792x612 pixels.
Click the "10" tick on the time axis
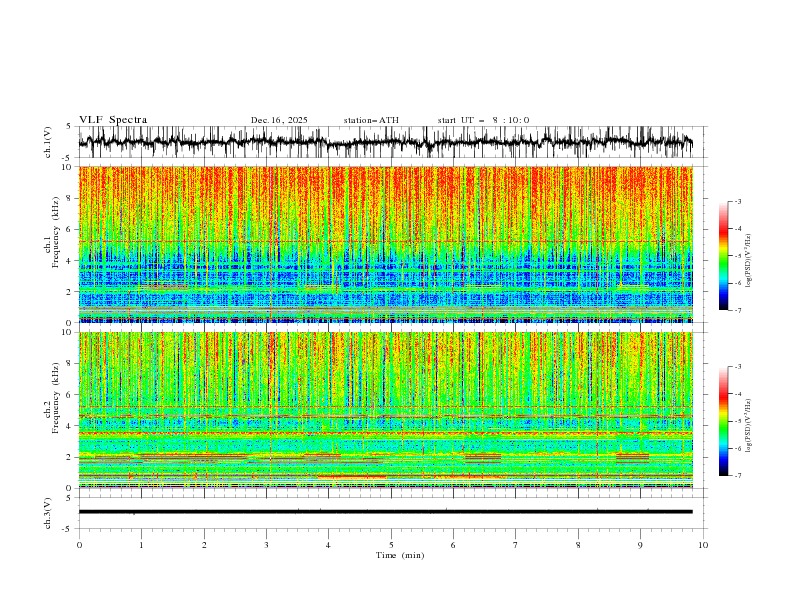pos(703,545)
